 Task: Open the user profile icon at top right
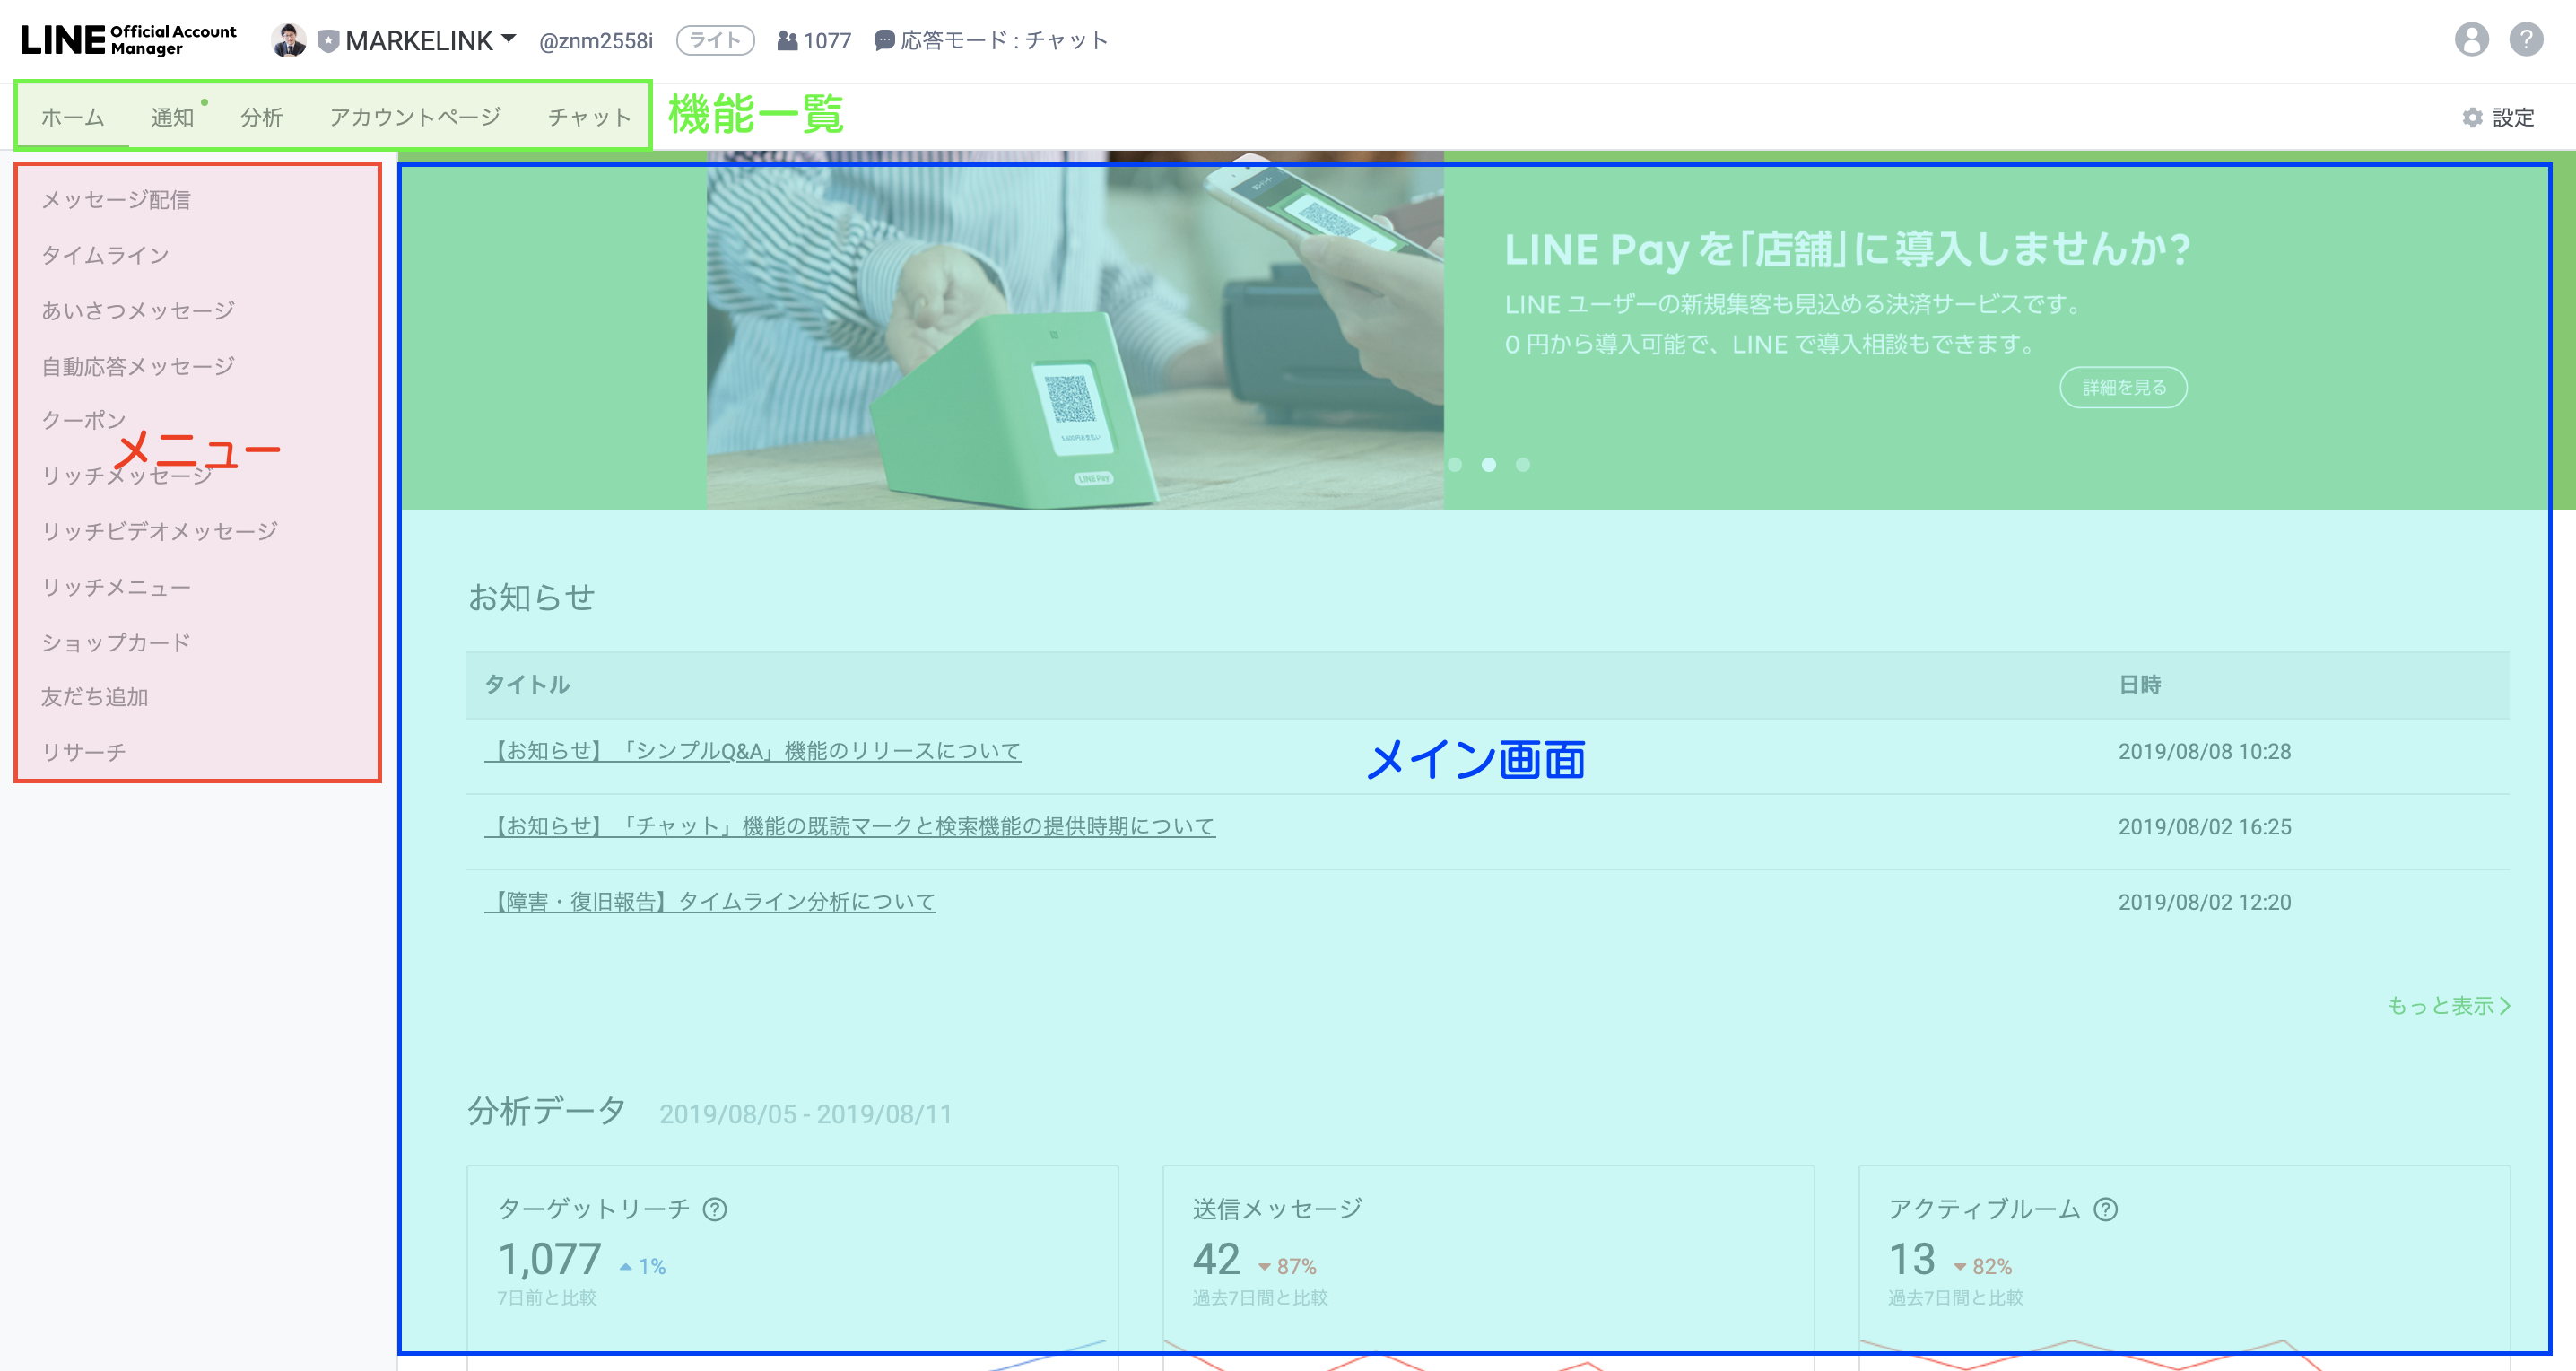click(2471, 40)
